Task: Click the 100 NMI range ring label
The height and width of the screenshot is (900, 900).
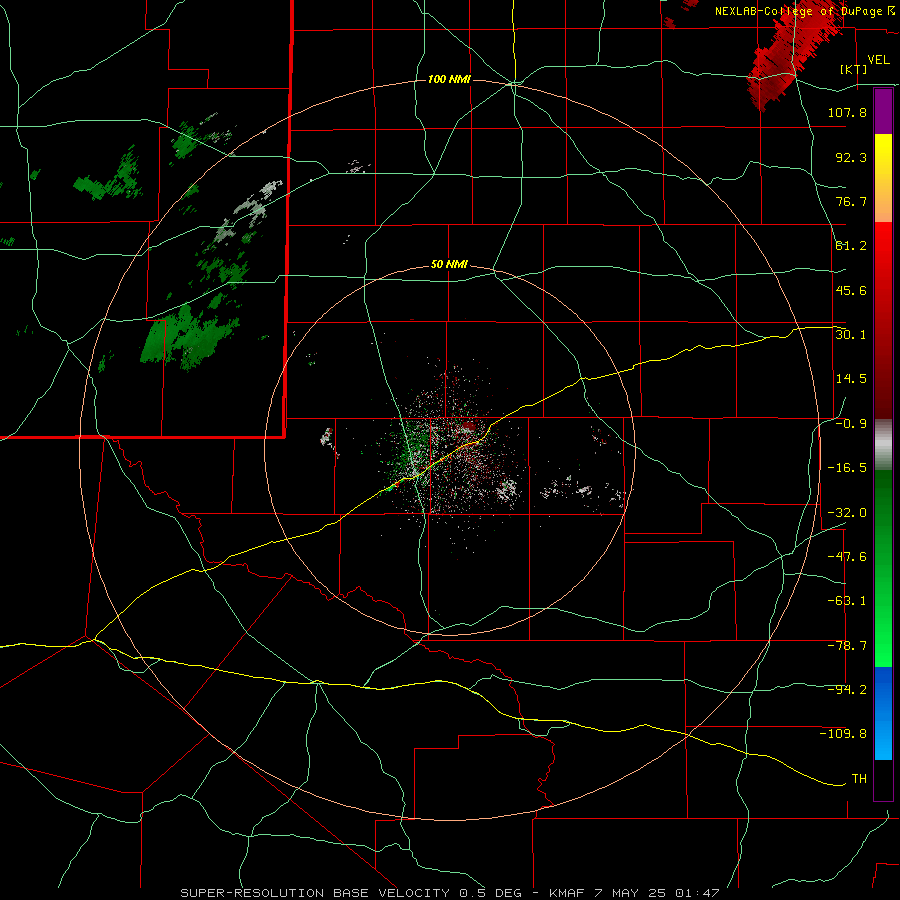Action: click(449, 79)
